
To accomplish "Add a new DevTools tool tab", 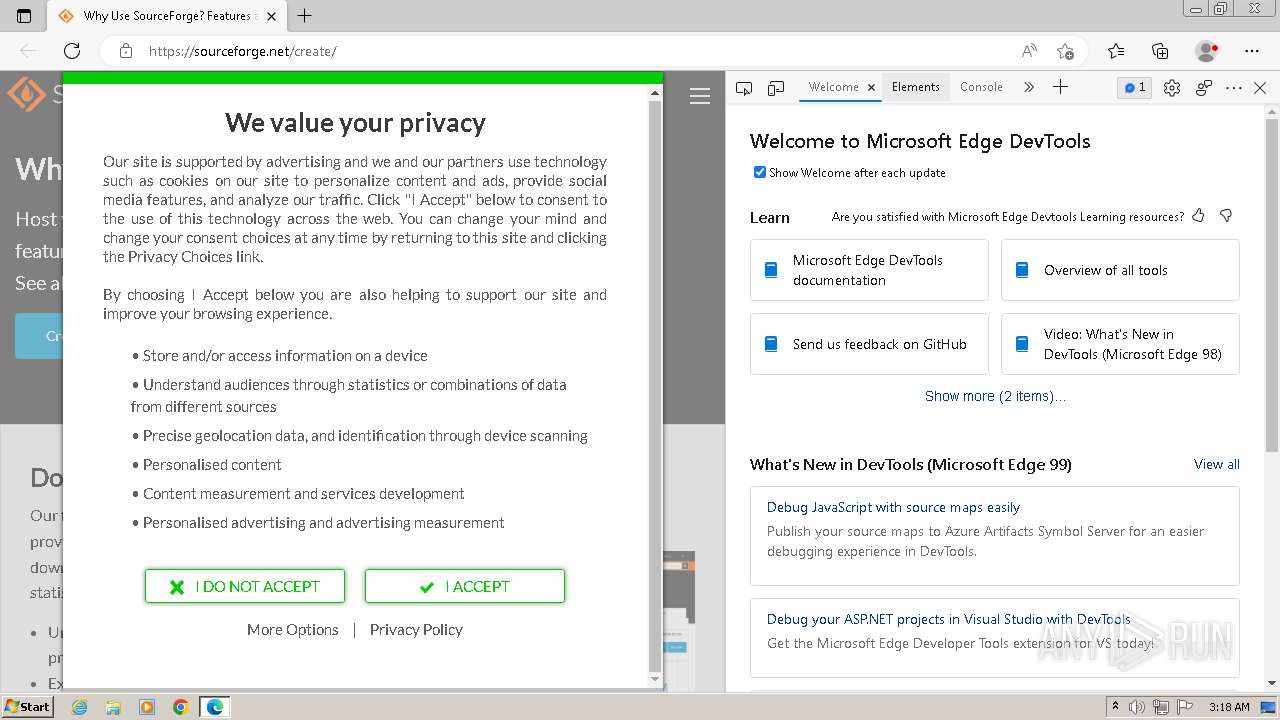I will click(1060, 87).
